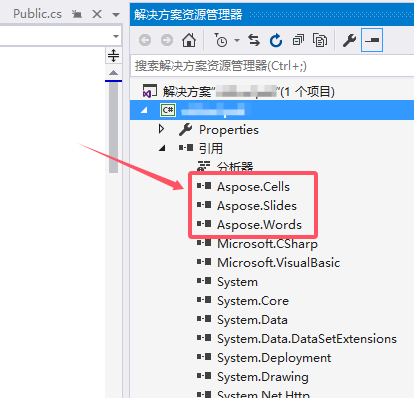This screenshot has width=414, height=398.
Task: Click the Pending Changes Filter clock icon
Action: tap(221, 40)
